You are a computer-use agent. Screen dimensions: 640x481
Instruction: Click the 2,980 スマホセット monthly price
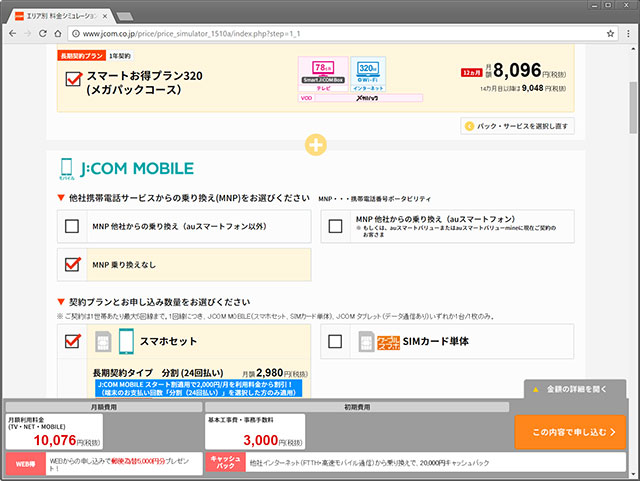click(x=269, y=373)
